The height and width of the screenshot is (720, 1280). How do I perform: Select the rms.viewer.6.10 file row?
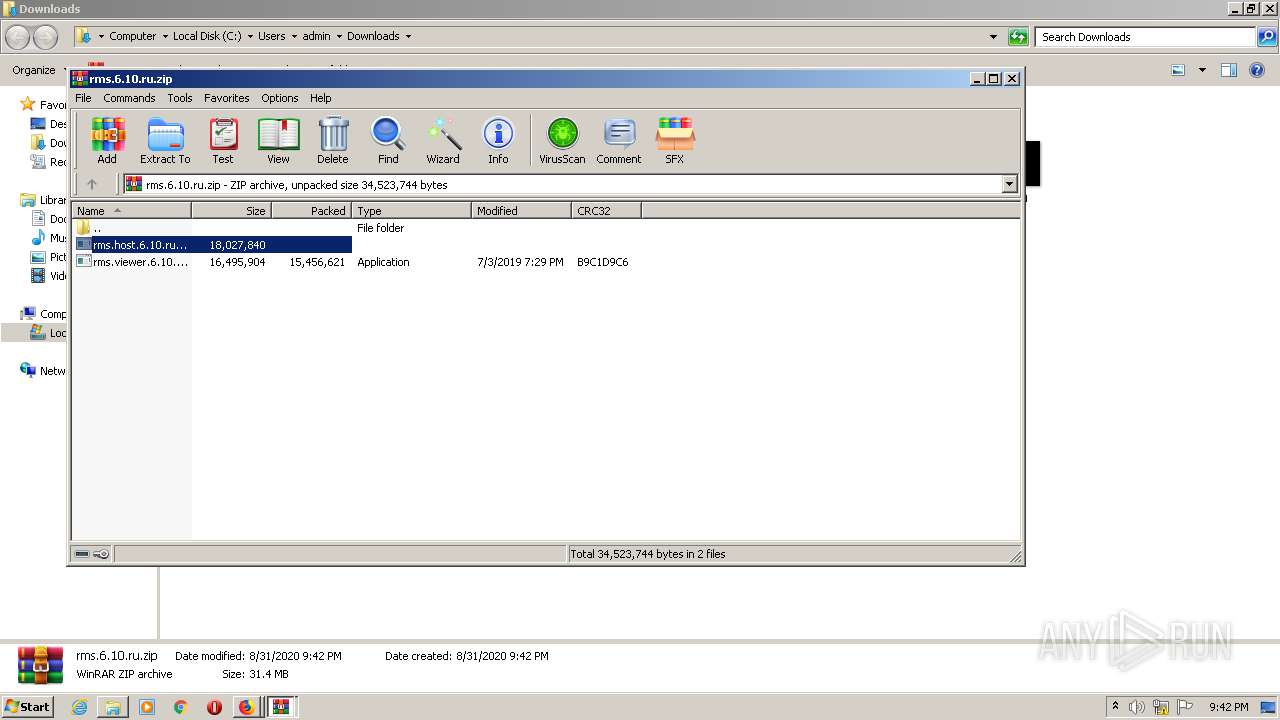pyautogui.click(x=353, y=262)
